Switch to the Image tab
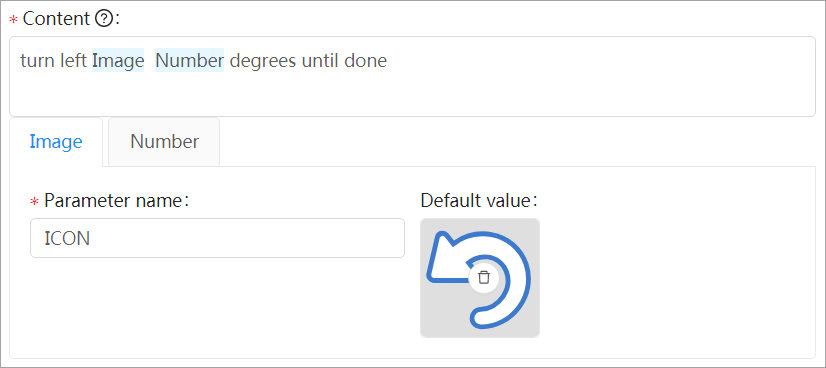 (x=56, y=142)
